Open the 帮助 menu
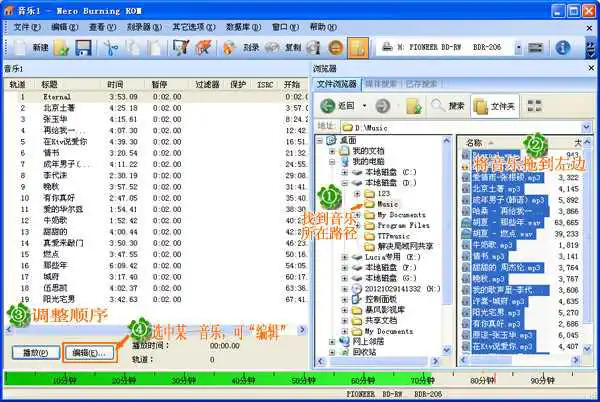Image resolution: width=600 pixels, height=402 pixels. pos(323,27)
